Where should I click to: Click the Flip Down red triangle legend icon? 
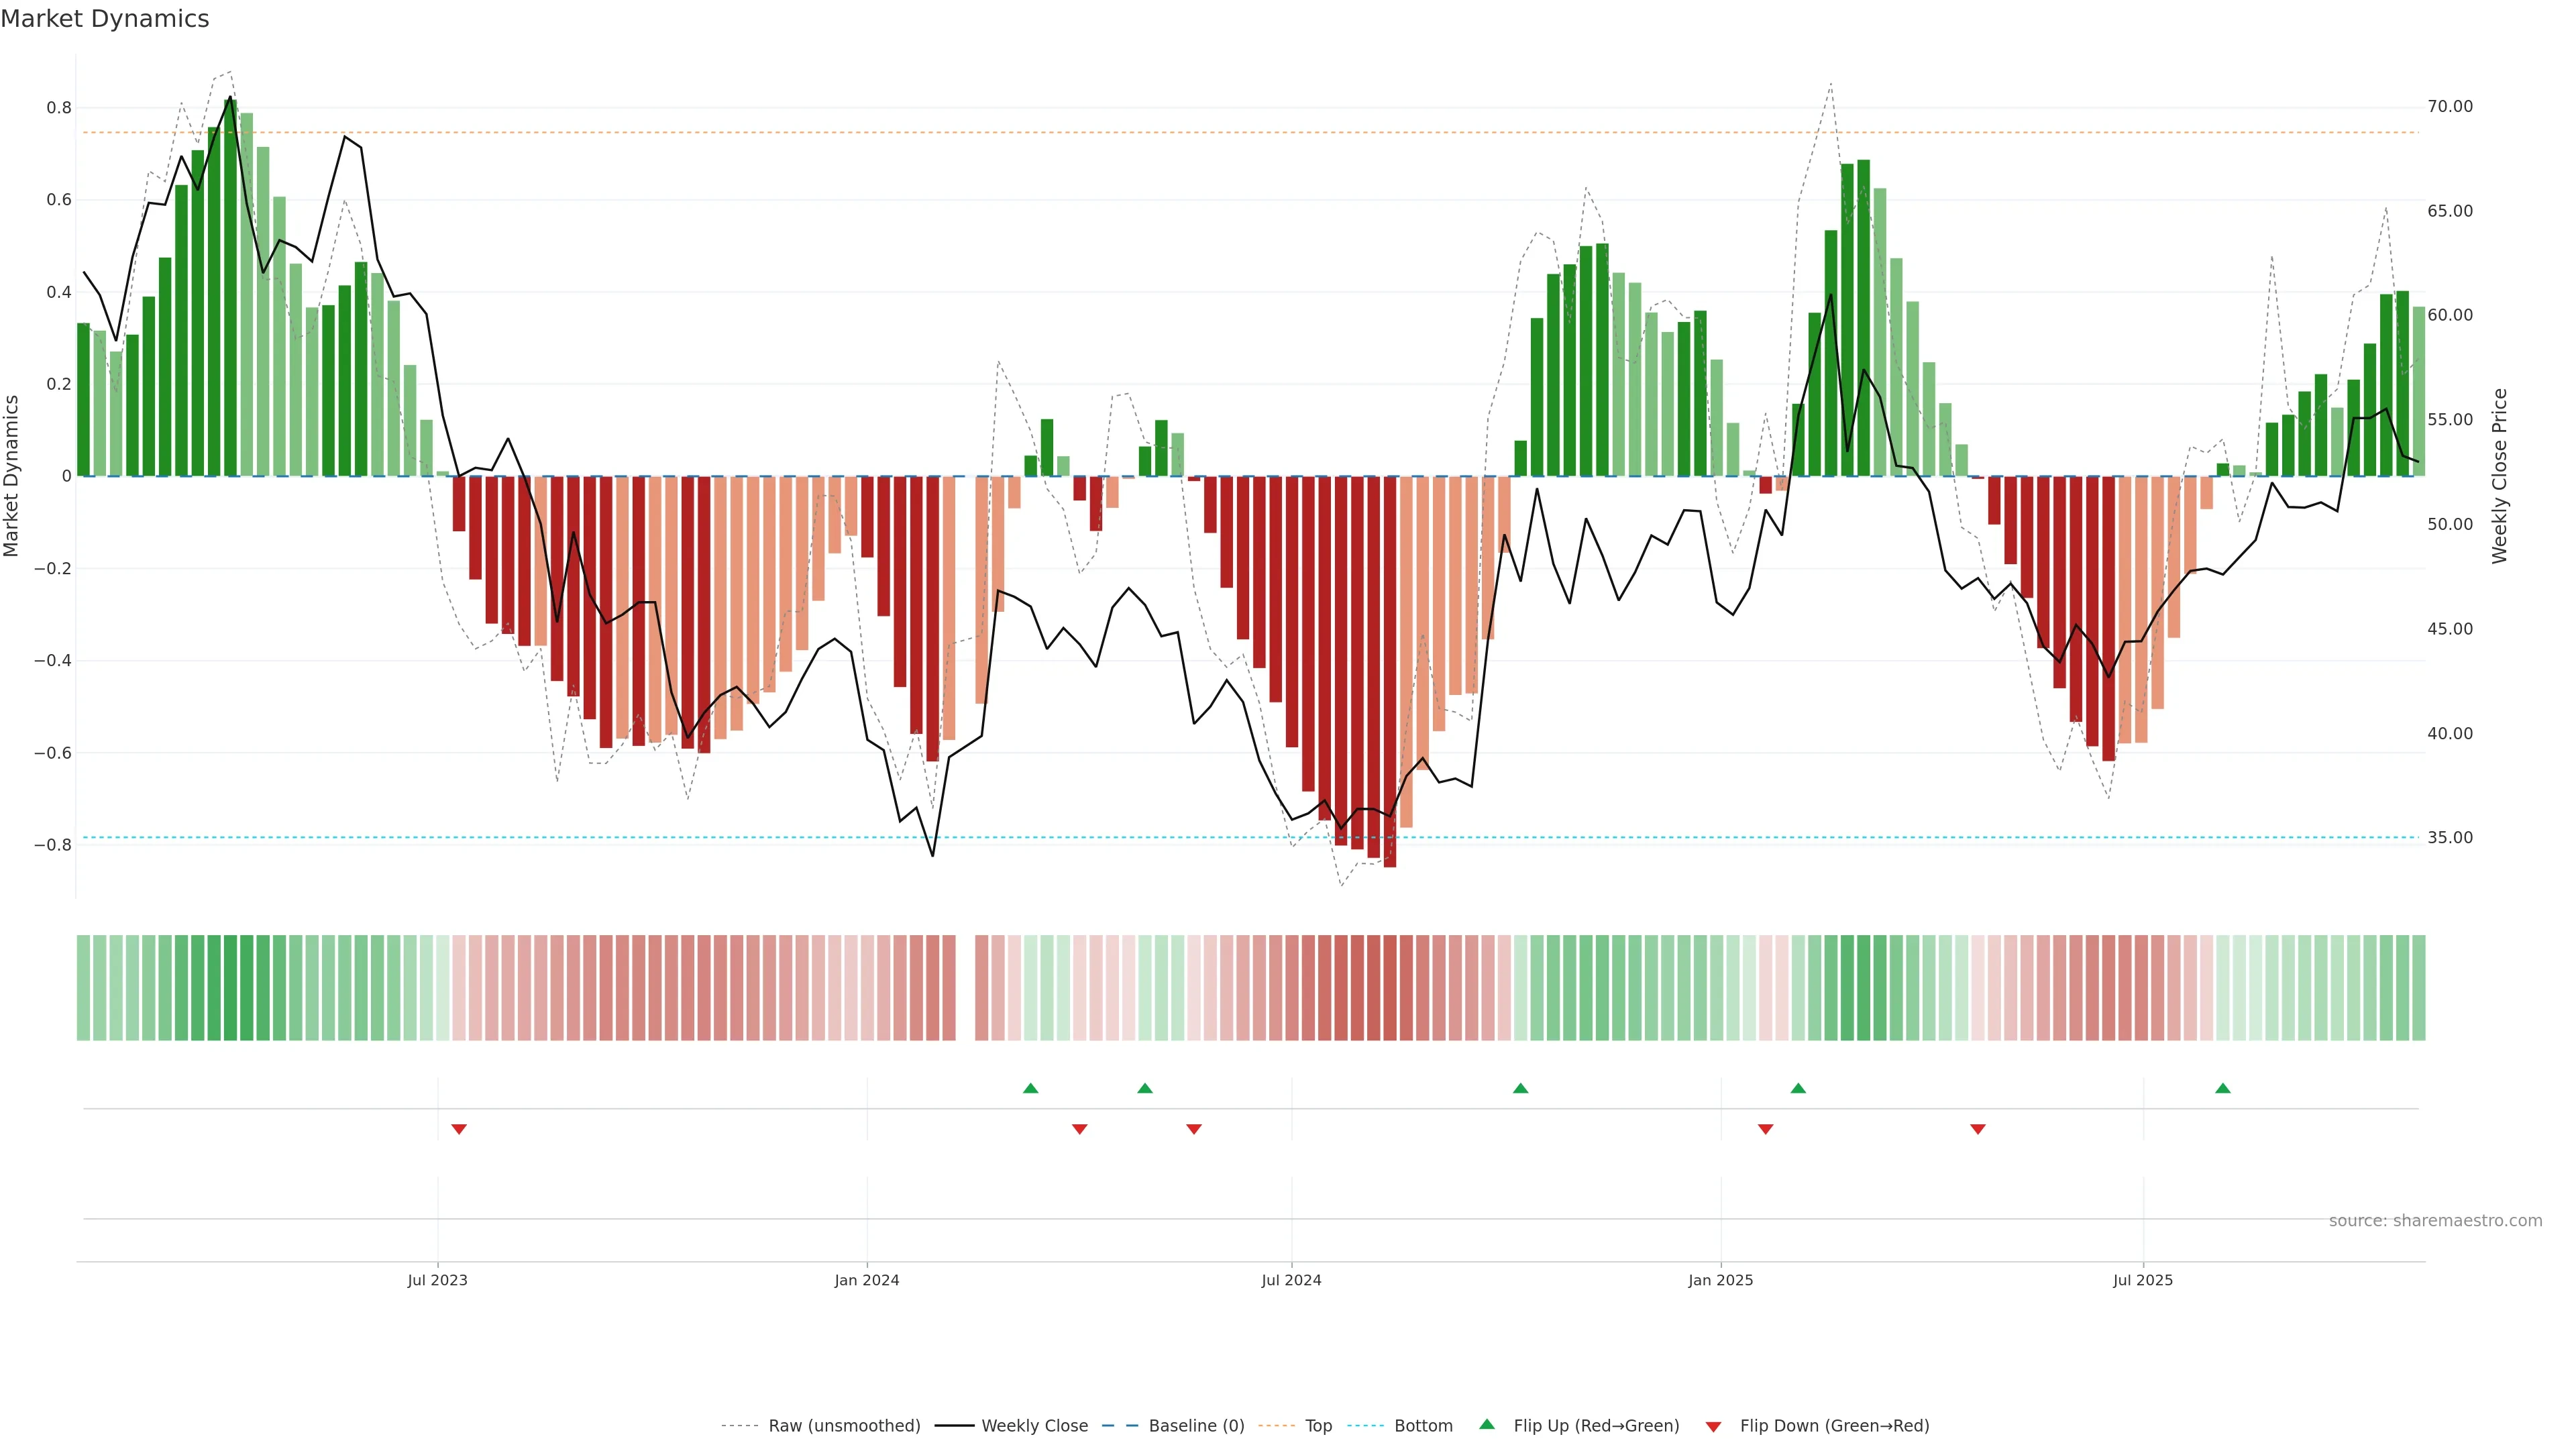coord(1713,1426)
